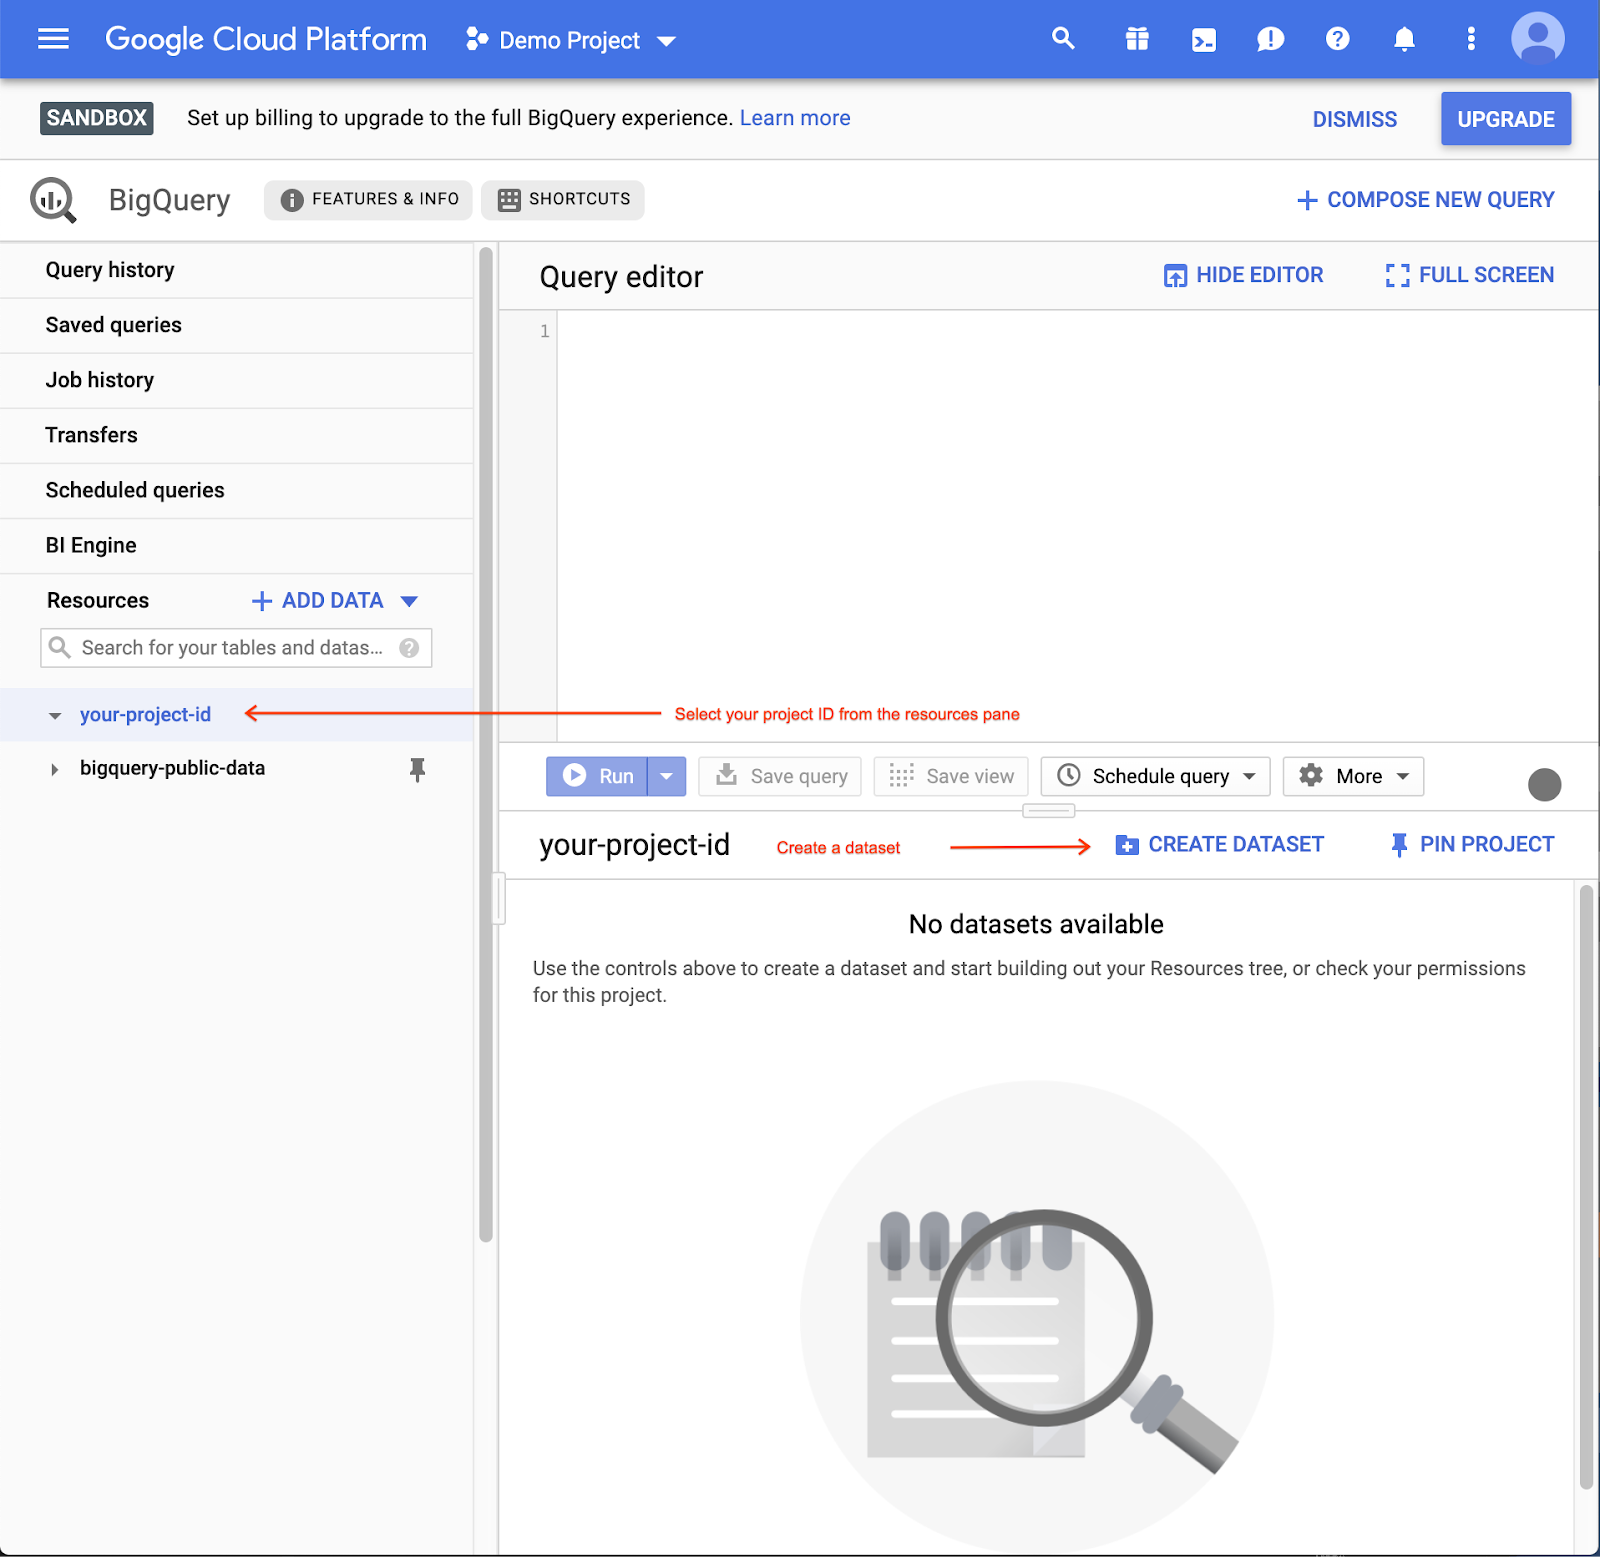Toggle Pin Project for your-project-id

pos(1471,844)
